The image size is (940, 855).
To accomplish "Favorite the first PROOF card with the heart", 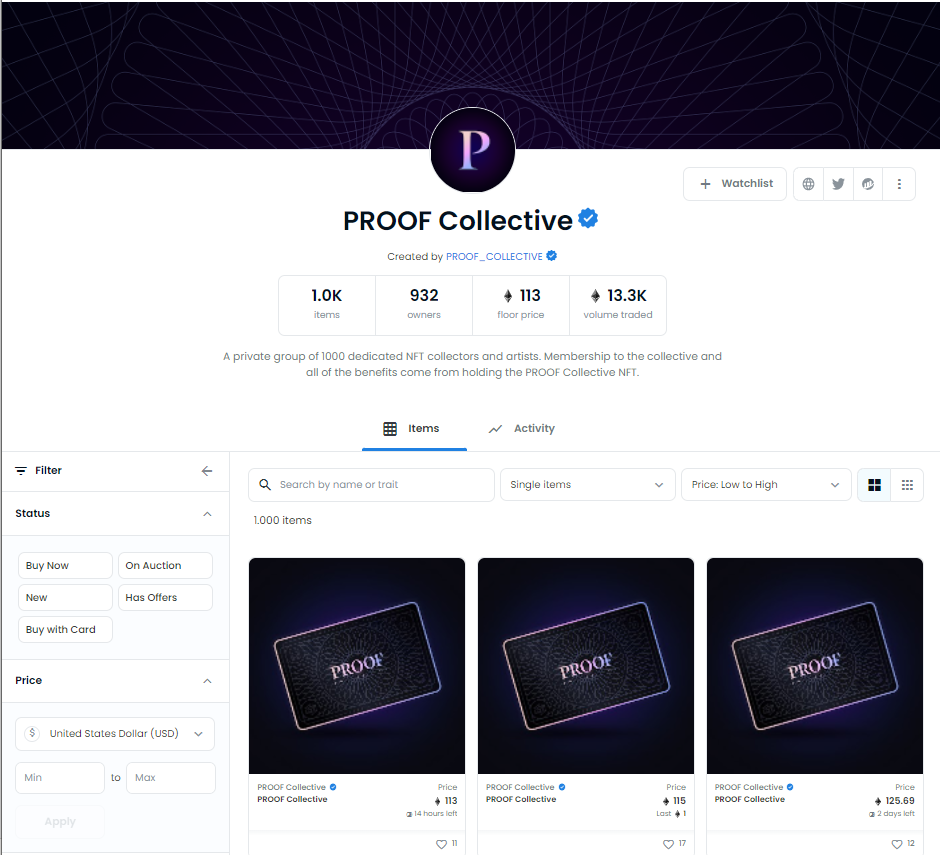I will coord(441,844).
